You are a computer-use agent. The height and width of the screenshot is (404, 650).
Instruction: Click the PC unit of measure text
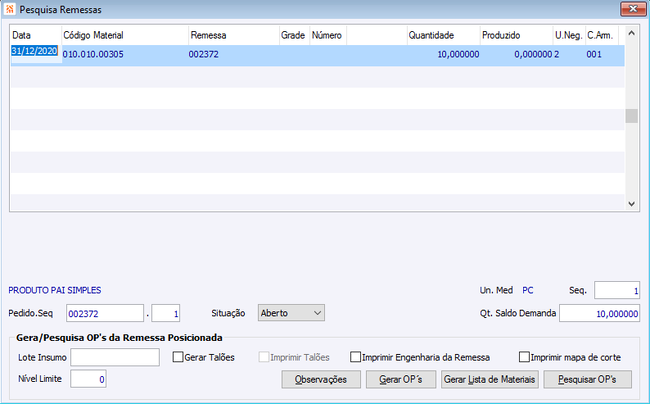click(x=528, y=290)
